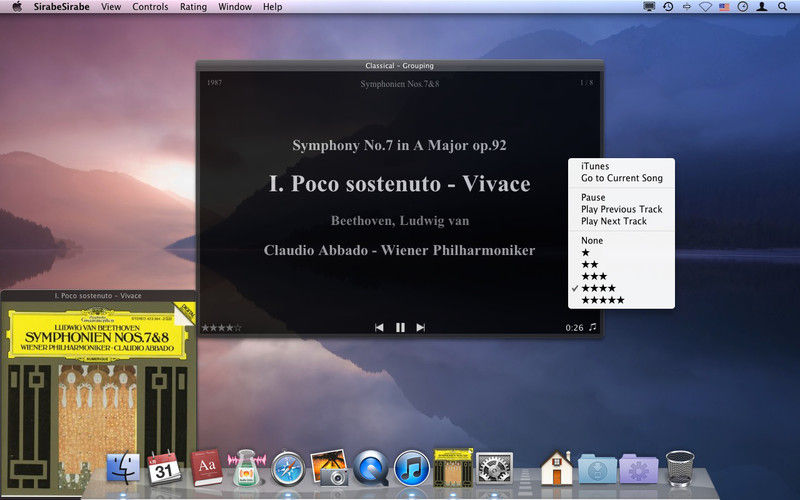Open the Controls menu
The image size is (800, 500).
[150, 7]
